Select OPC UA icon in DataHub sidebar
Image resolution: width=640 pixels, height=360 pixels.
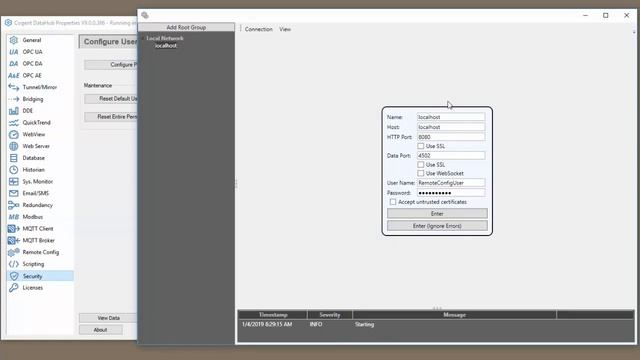point(13,52)
